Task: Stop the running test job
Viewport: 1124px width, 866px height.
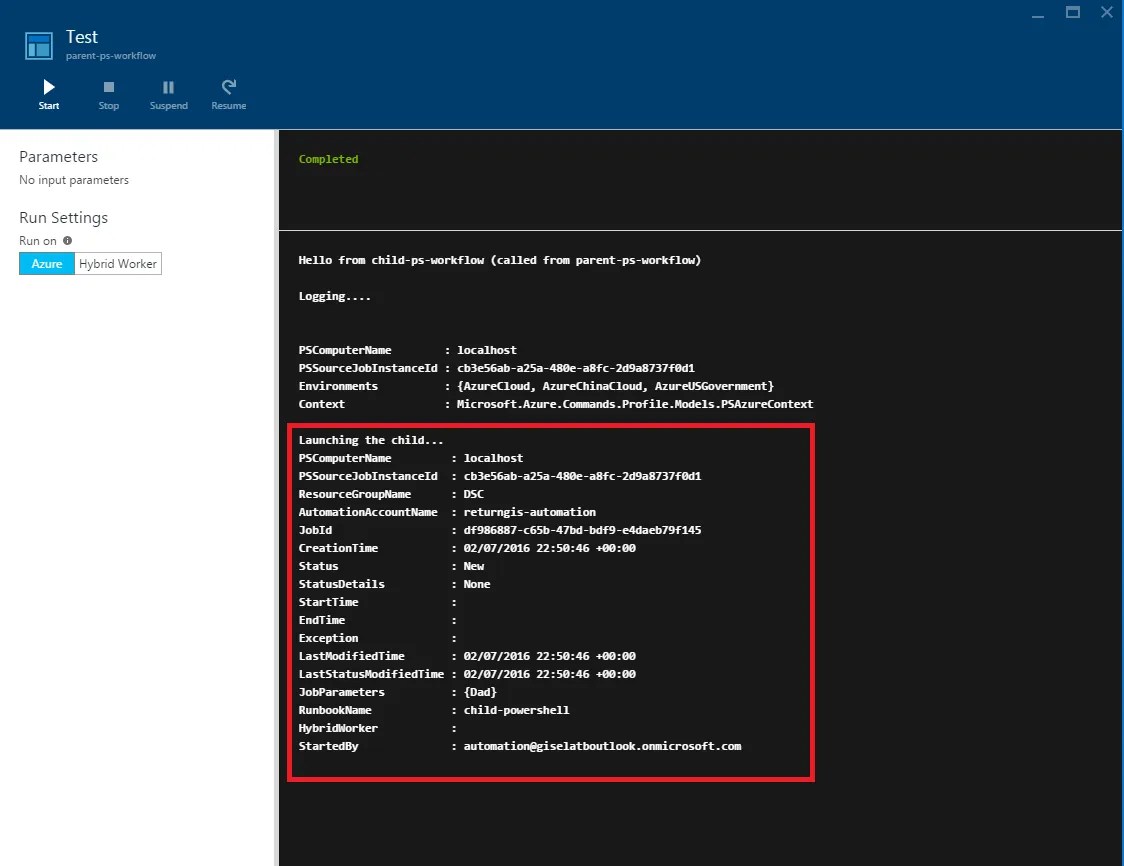Action: click(x=108, y=95)
